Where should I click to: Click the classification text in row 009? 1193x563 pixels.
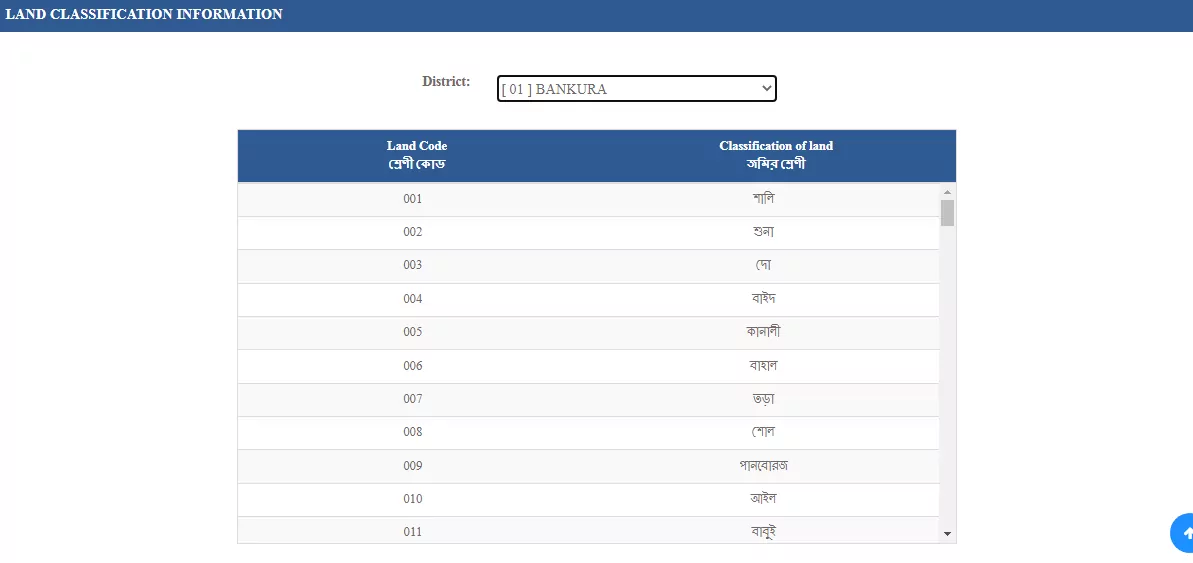tap(764, 466)
